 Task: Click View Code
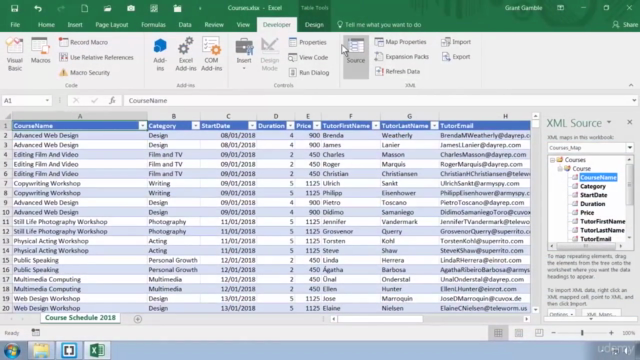308,58
